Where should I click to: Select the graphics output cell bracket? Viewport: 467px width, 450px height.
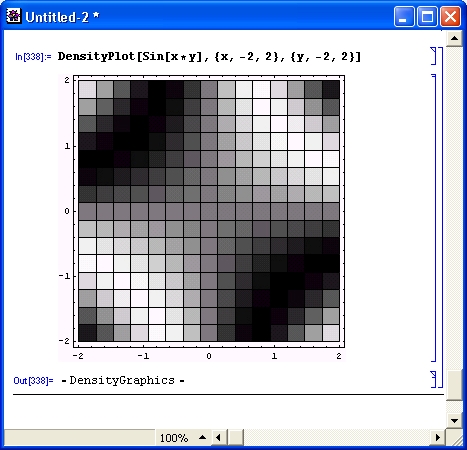coord(433,218)
